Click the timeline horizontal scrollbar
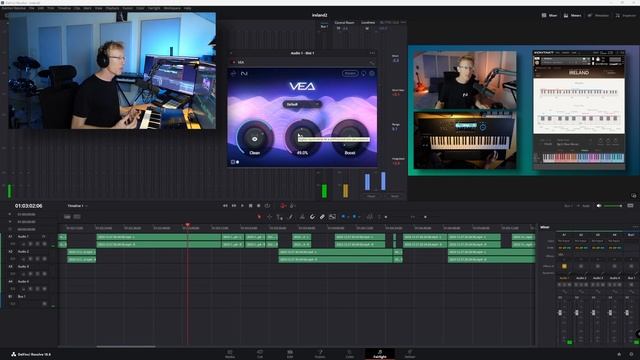 pyautogui.click(x=126, y=347)
